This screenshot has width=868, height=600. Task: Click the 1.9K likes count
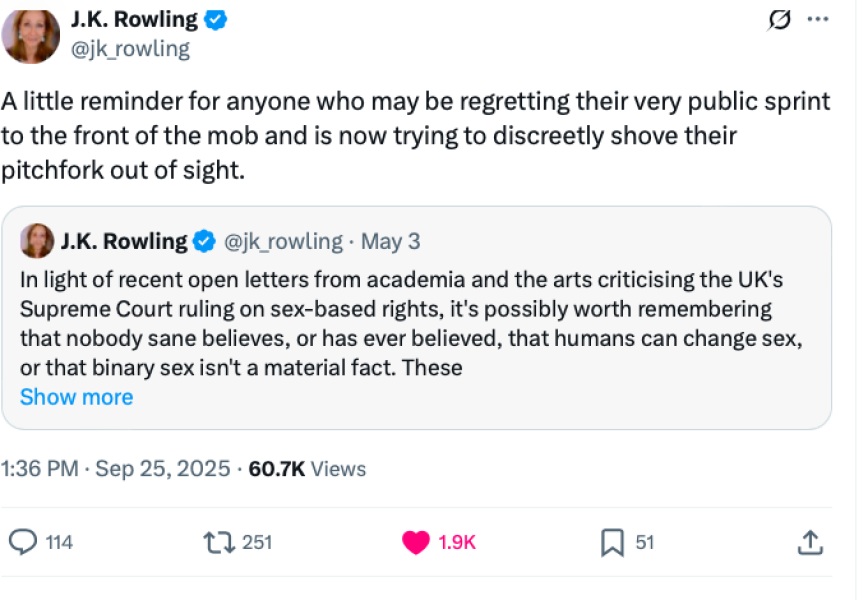pyautogui.click(x=457, y=542)
